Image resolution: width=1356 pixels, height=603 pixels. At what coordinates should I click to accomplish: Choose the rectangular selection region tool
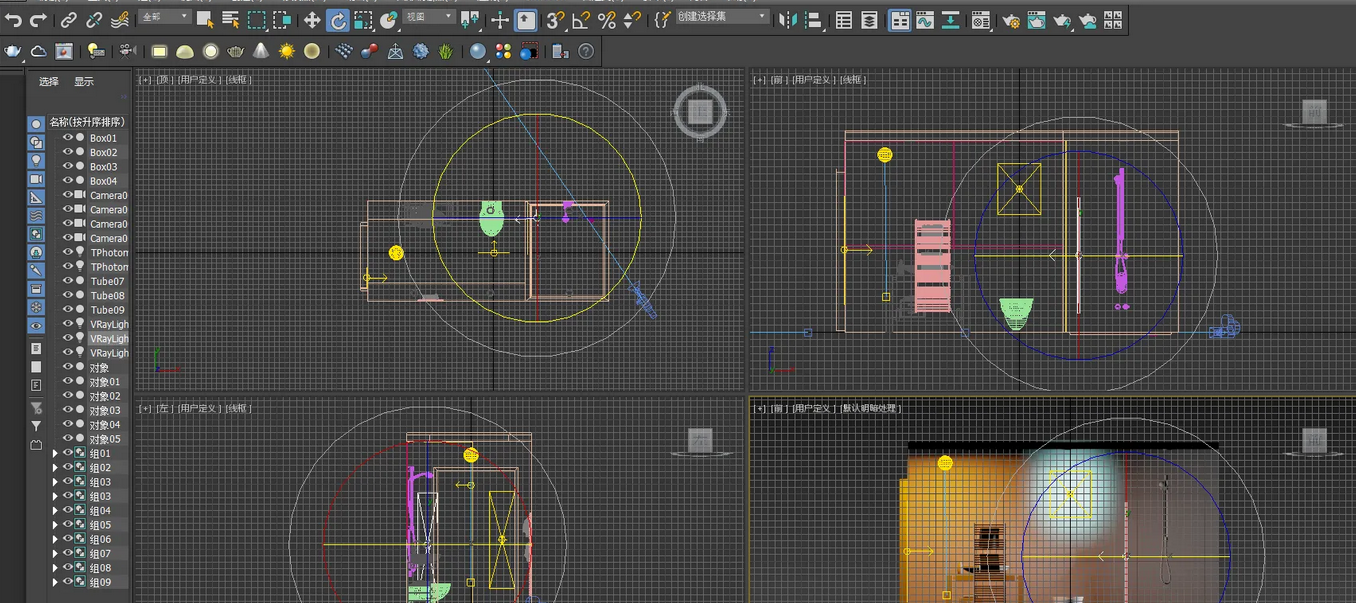coord(256,19)
